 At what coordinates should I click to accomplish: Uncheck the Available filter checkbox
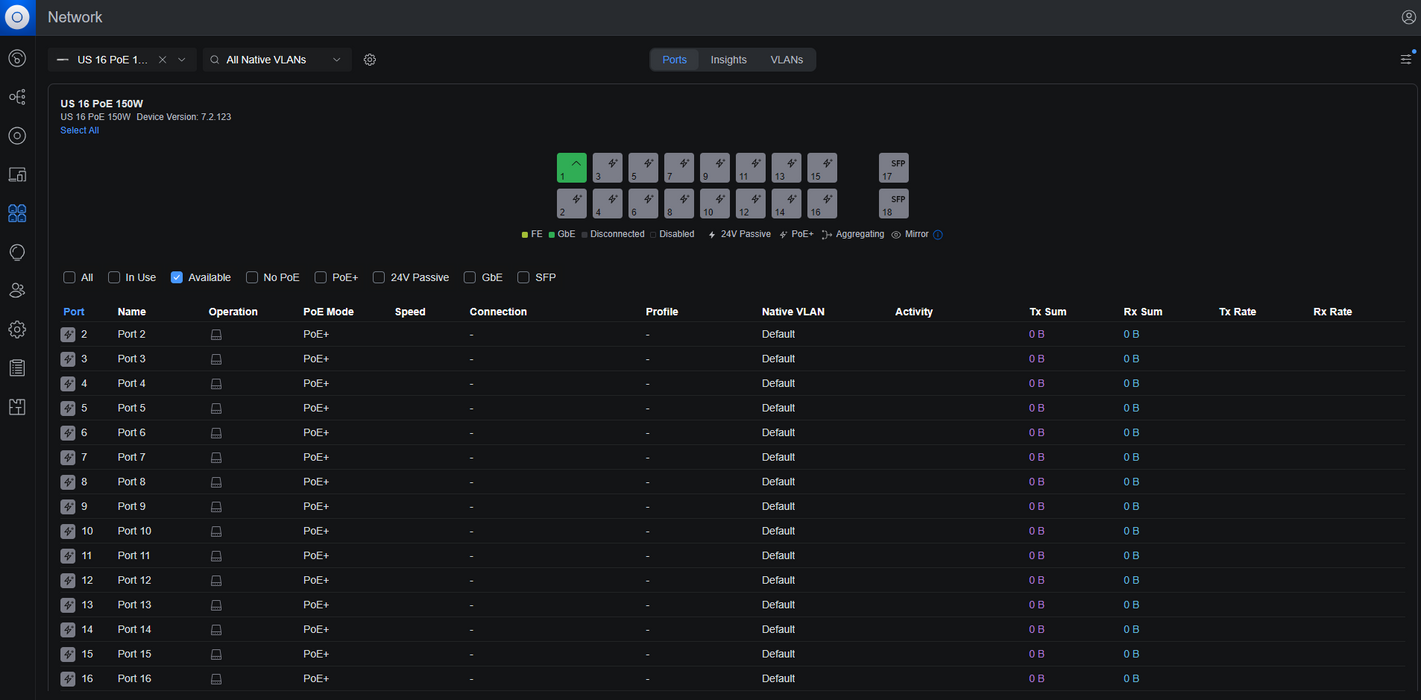(177, 277)
